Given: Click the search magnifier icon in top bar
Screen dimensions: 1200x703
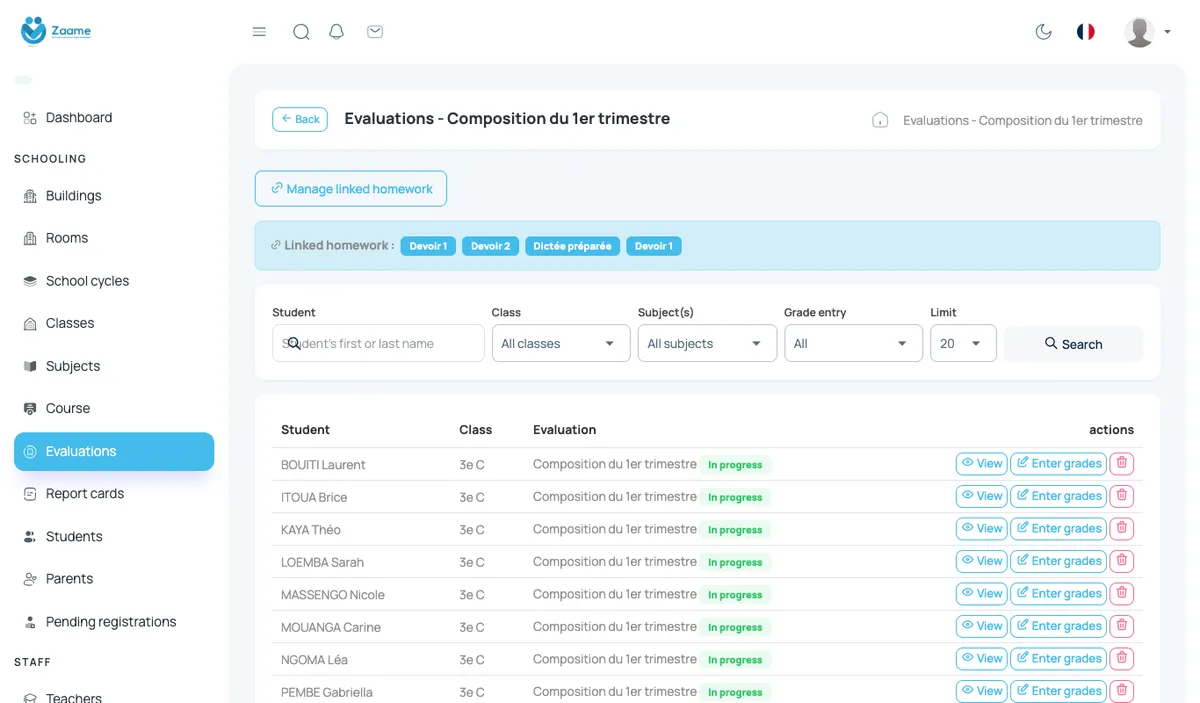Looking at the screenshot, I should [301, 32].
